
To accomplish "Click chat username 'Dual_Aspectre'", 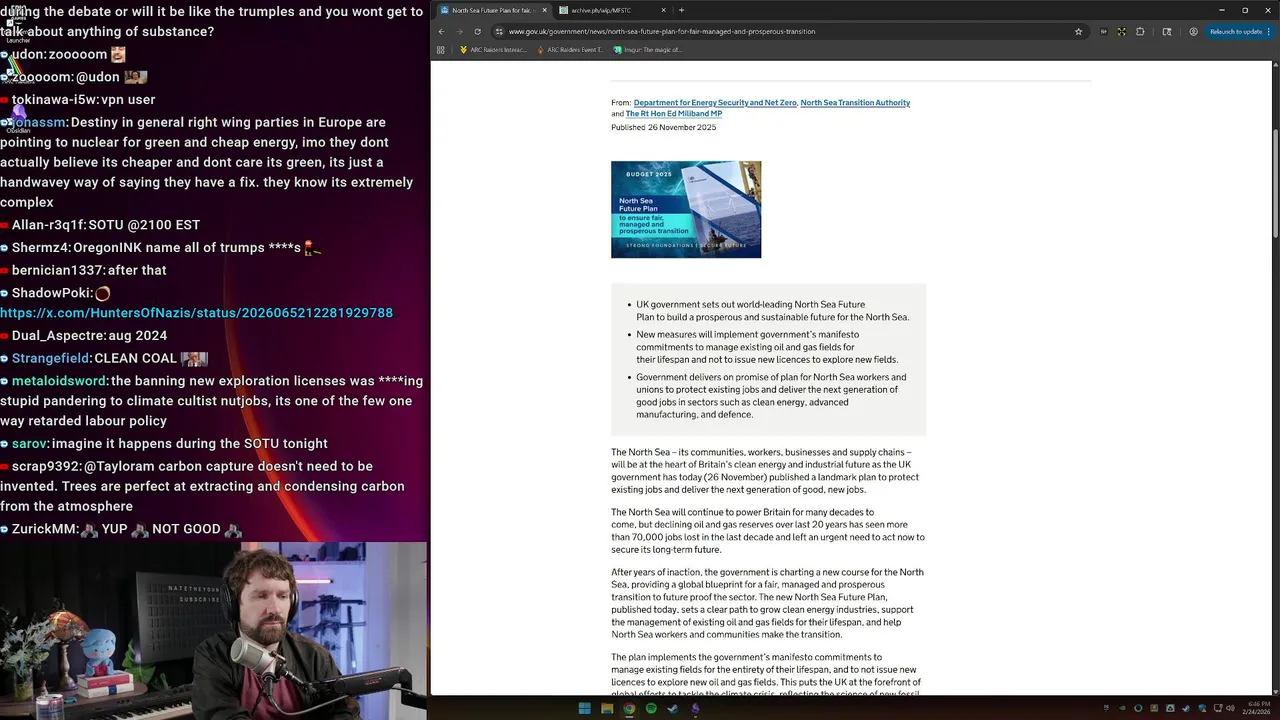I will coord(58,336).
